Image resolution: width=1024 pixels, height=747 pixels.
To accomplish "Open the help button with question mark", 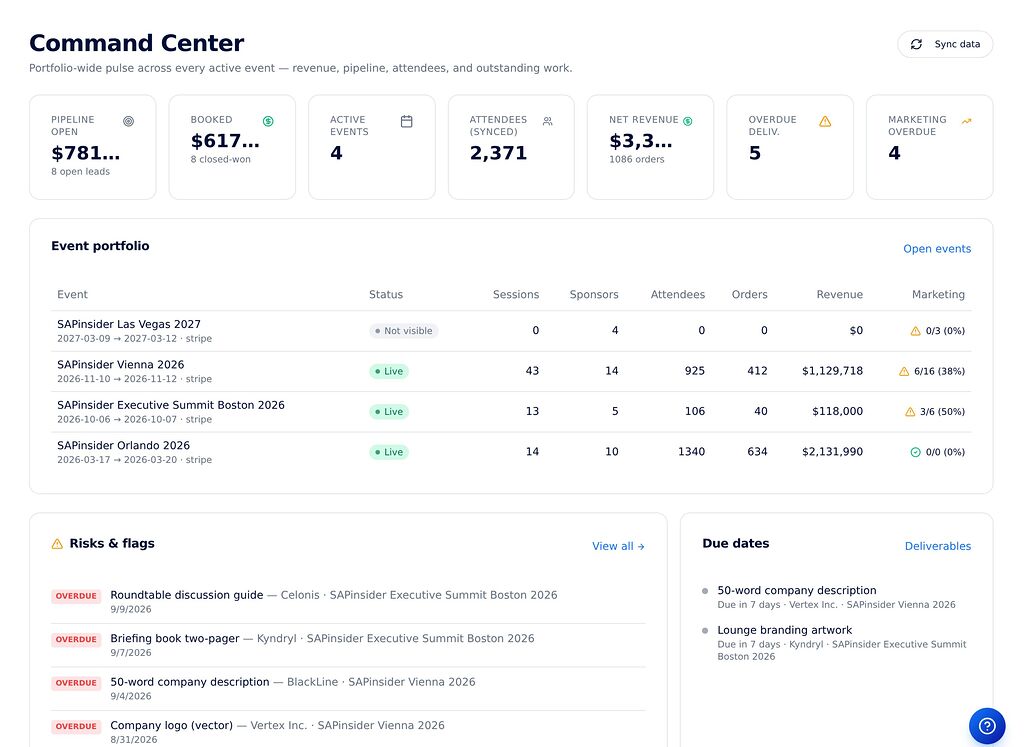I will point(987,725).
